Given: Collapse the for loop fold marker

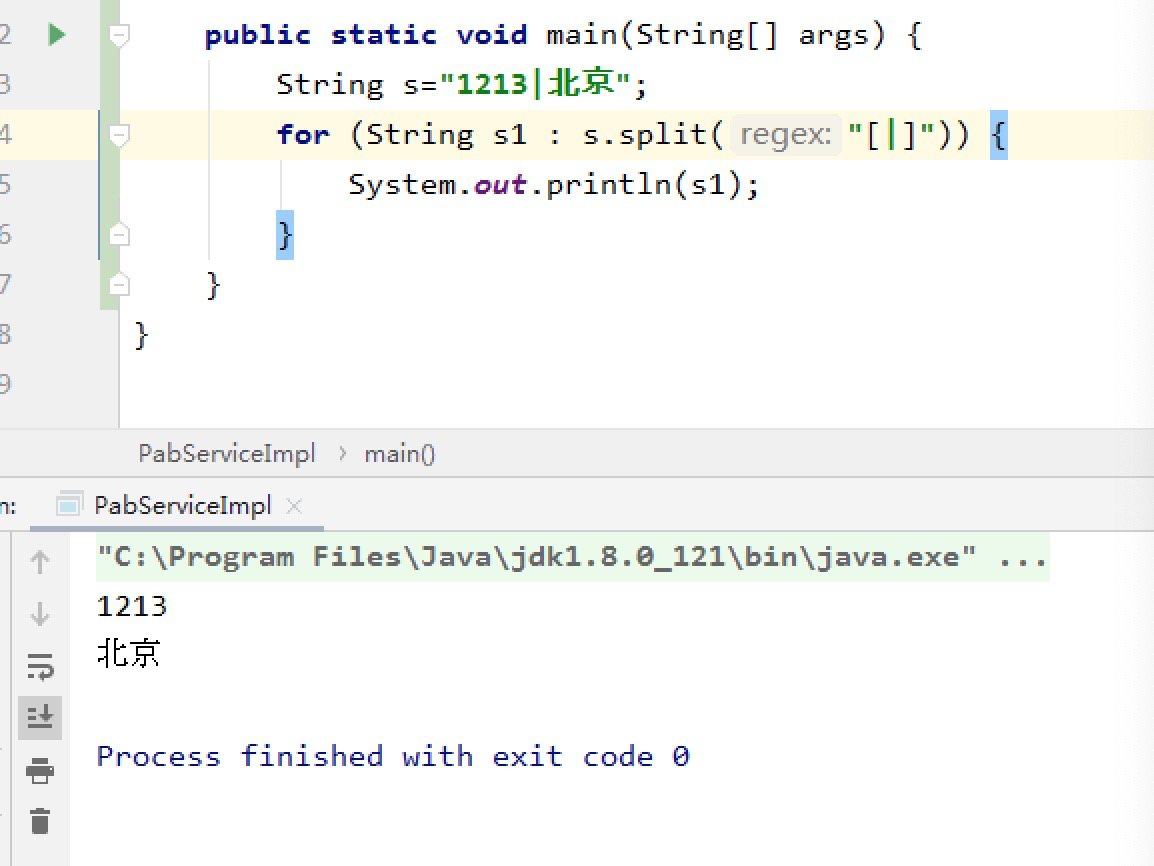Looking at the screenshot, I should coord(119,135).
